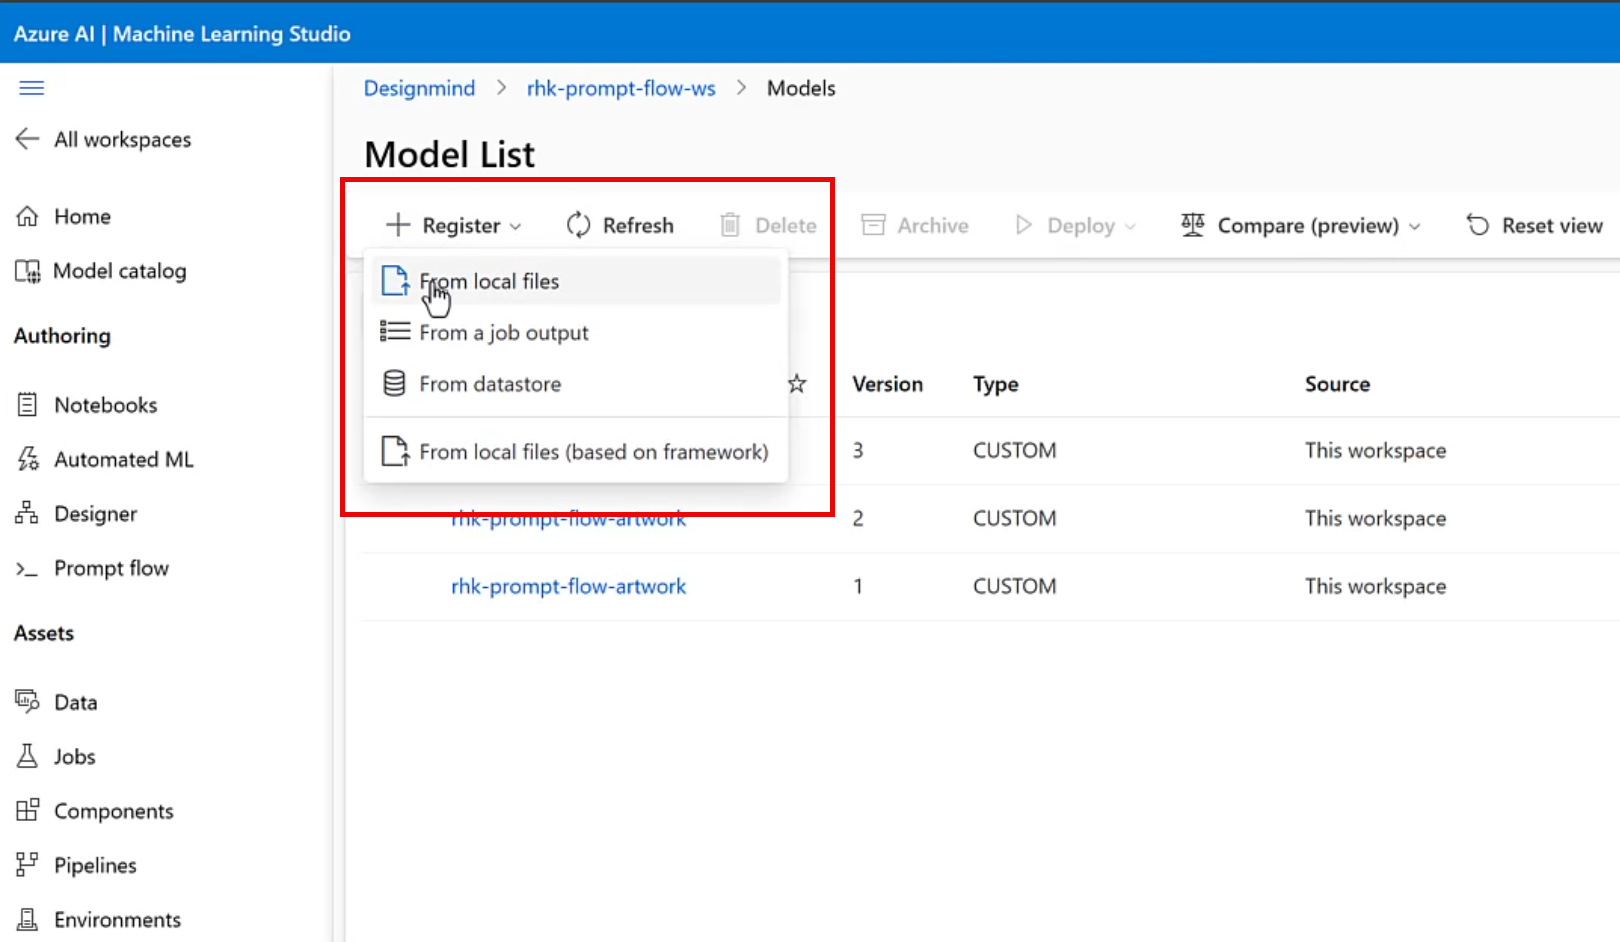Choose From a job output
This screenshot has height=942, width=1620.
[503, 333]
